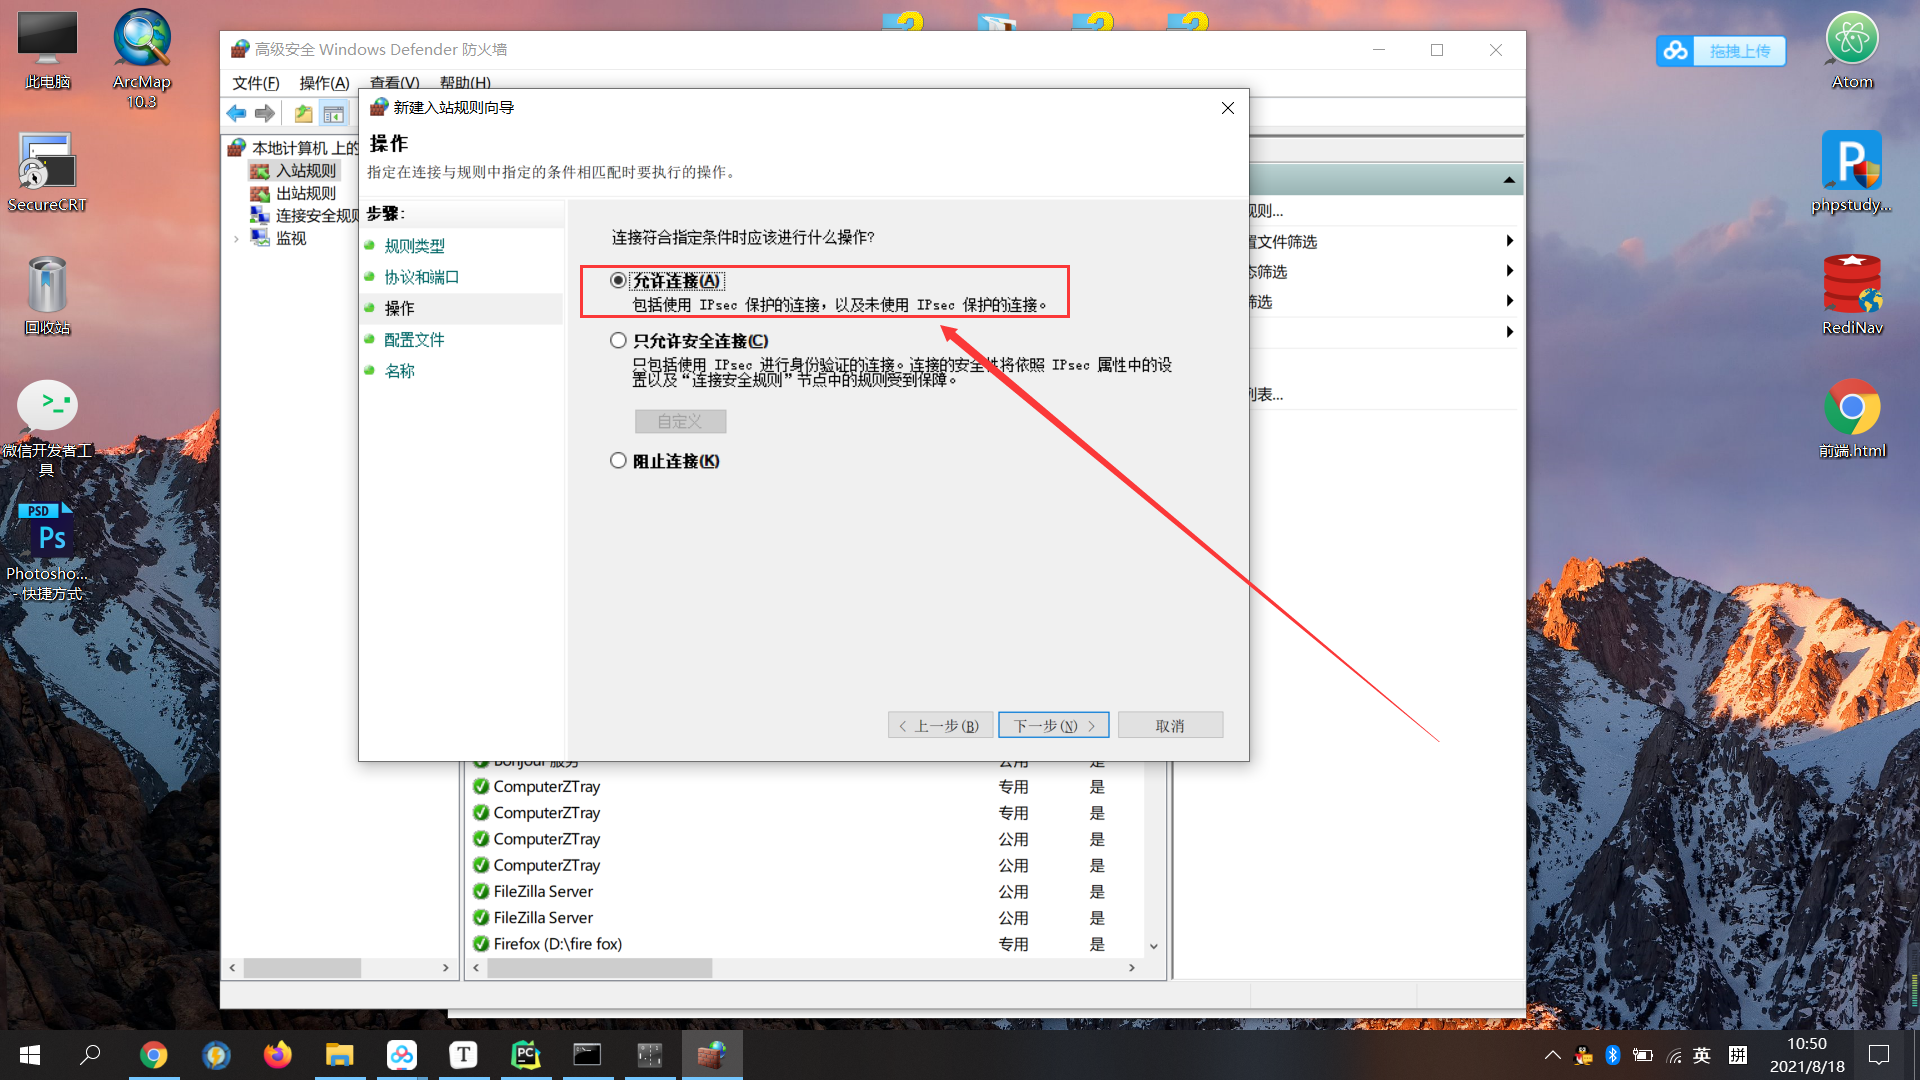
Task: Open the Chrome browser from the taskbar
Action: tap(154, 1054)
